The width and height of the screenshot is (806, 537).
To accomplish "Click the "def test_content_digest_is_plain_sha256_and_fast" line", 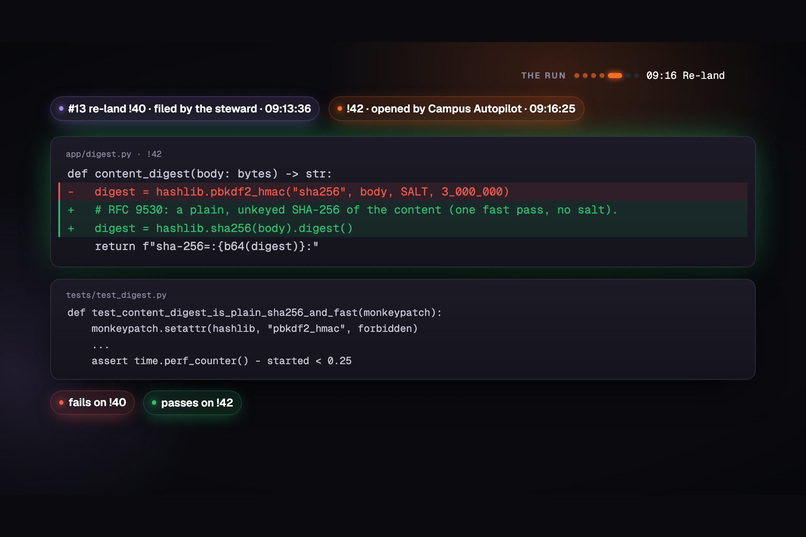I will [x=254, y=312].
